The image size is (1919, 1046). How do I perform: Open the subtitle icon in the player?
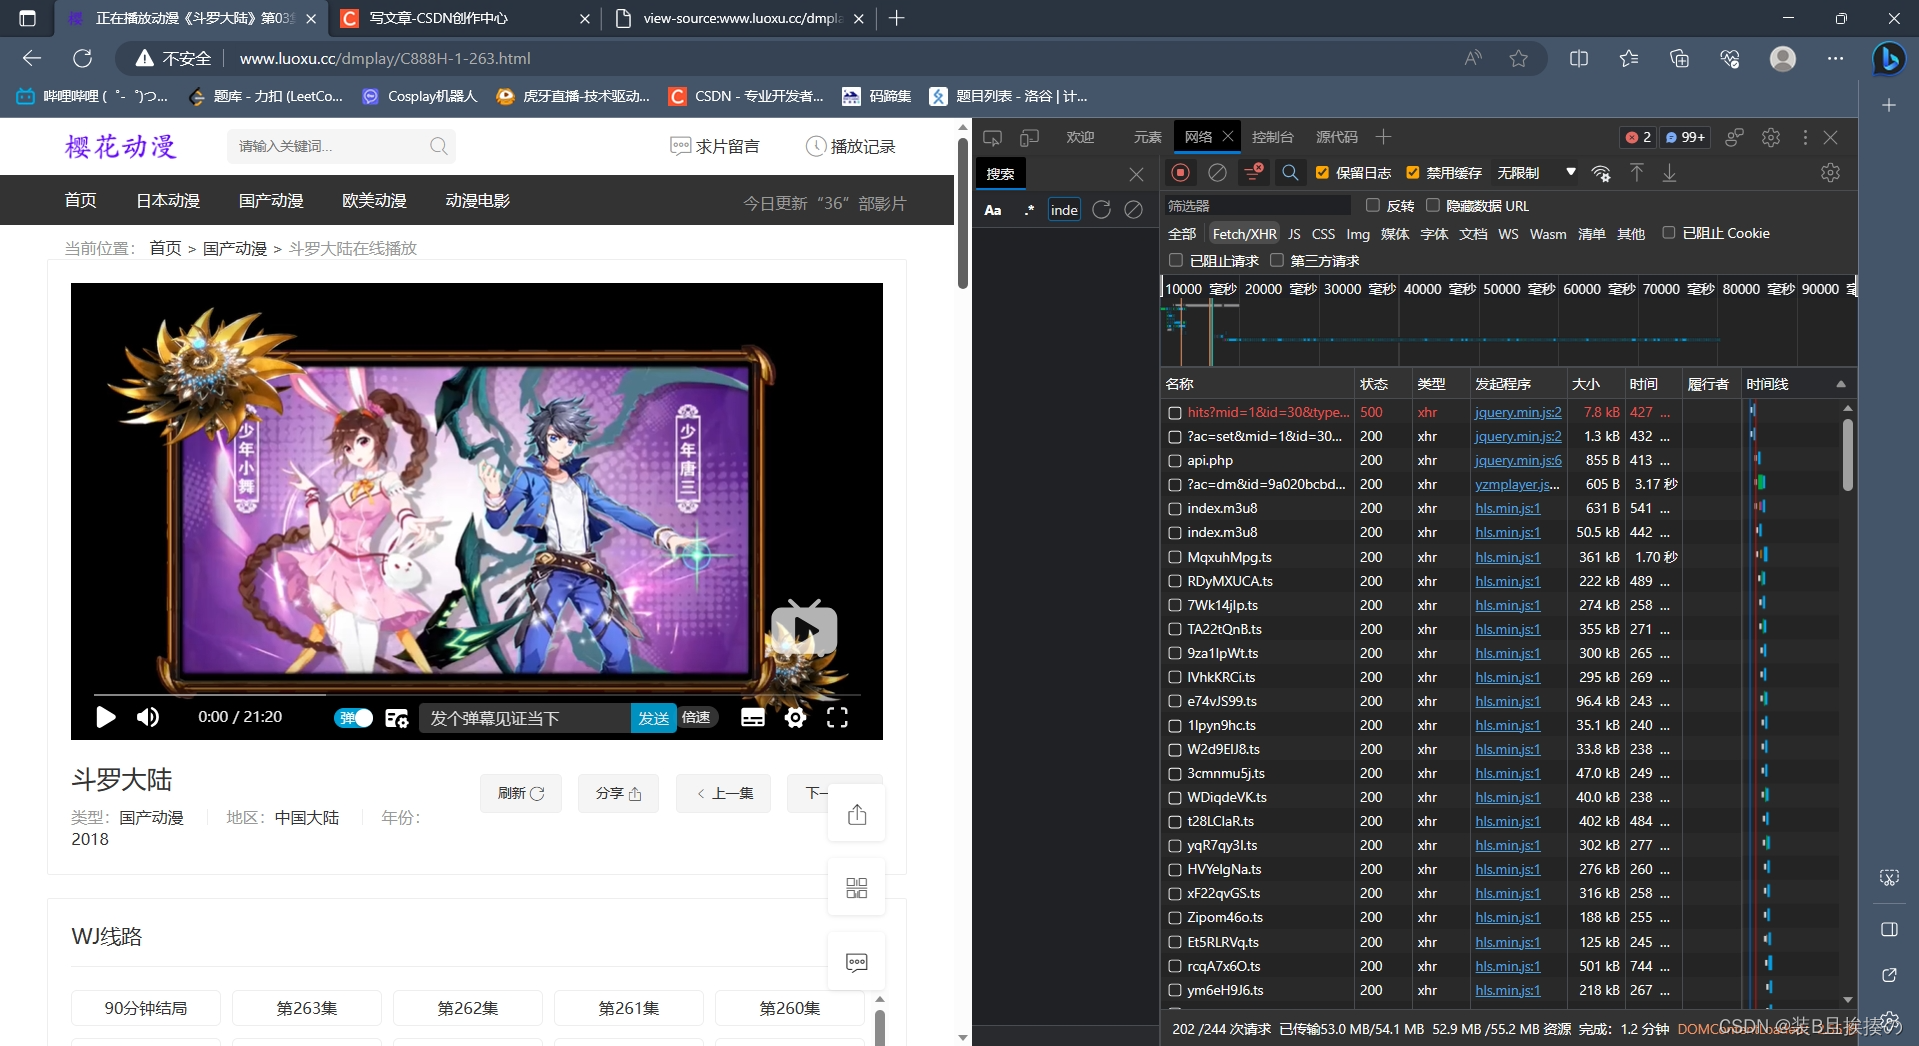point(753,717)
